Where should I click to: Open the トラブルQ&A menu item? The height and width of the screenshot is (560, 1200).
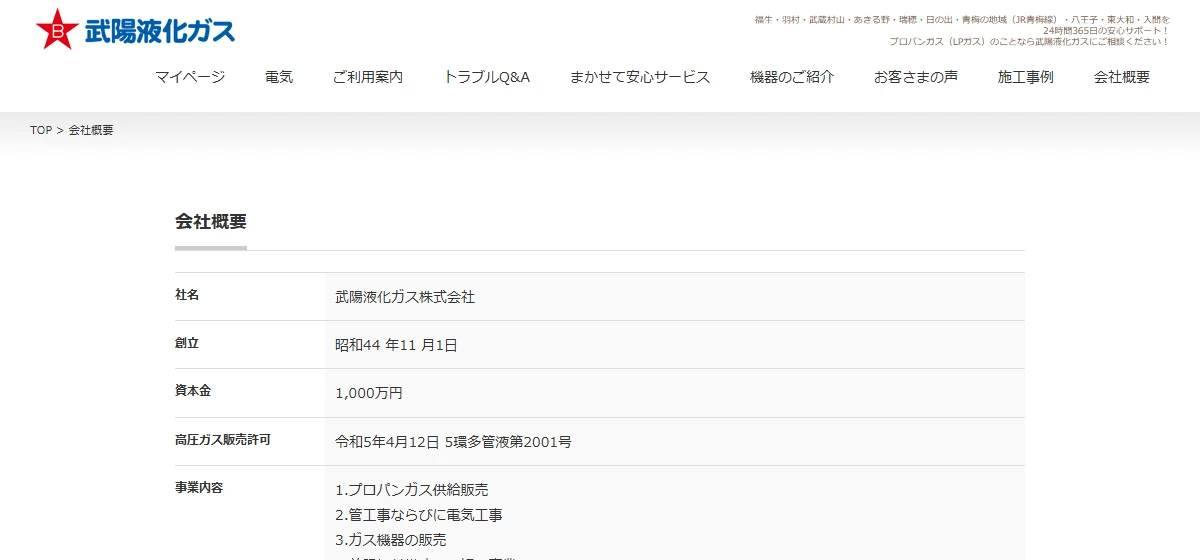pyautogui.click(x=486, y=77)
